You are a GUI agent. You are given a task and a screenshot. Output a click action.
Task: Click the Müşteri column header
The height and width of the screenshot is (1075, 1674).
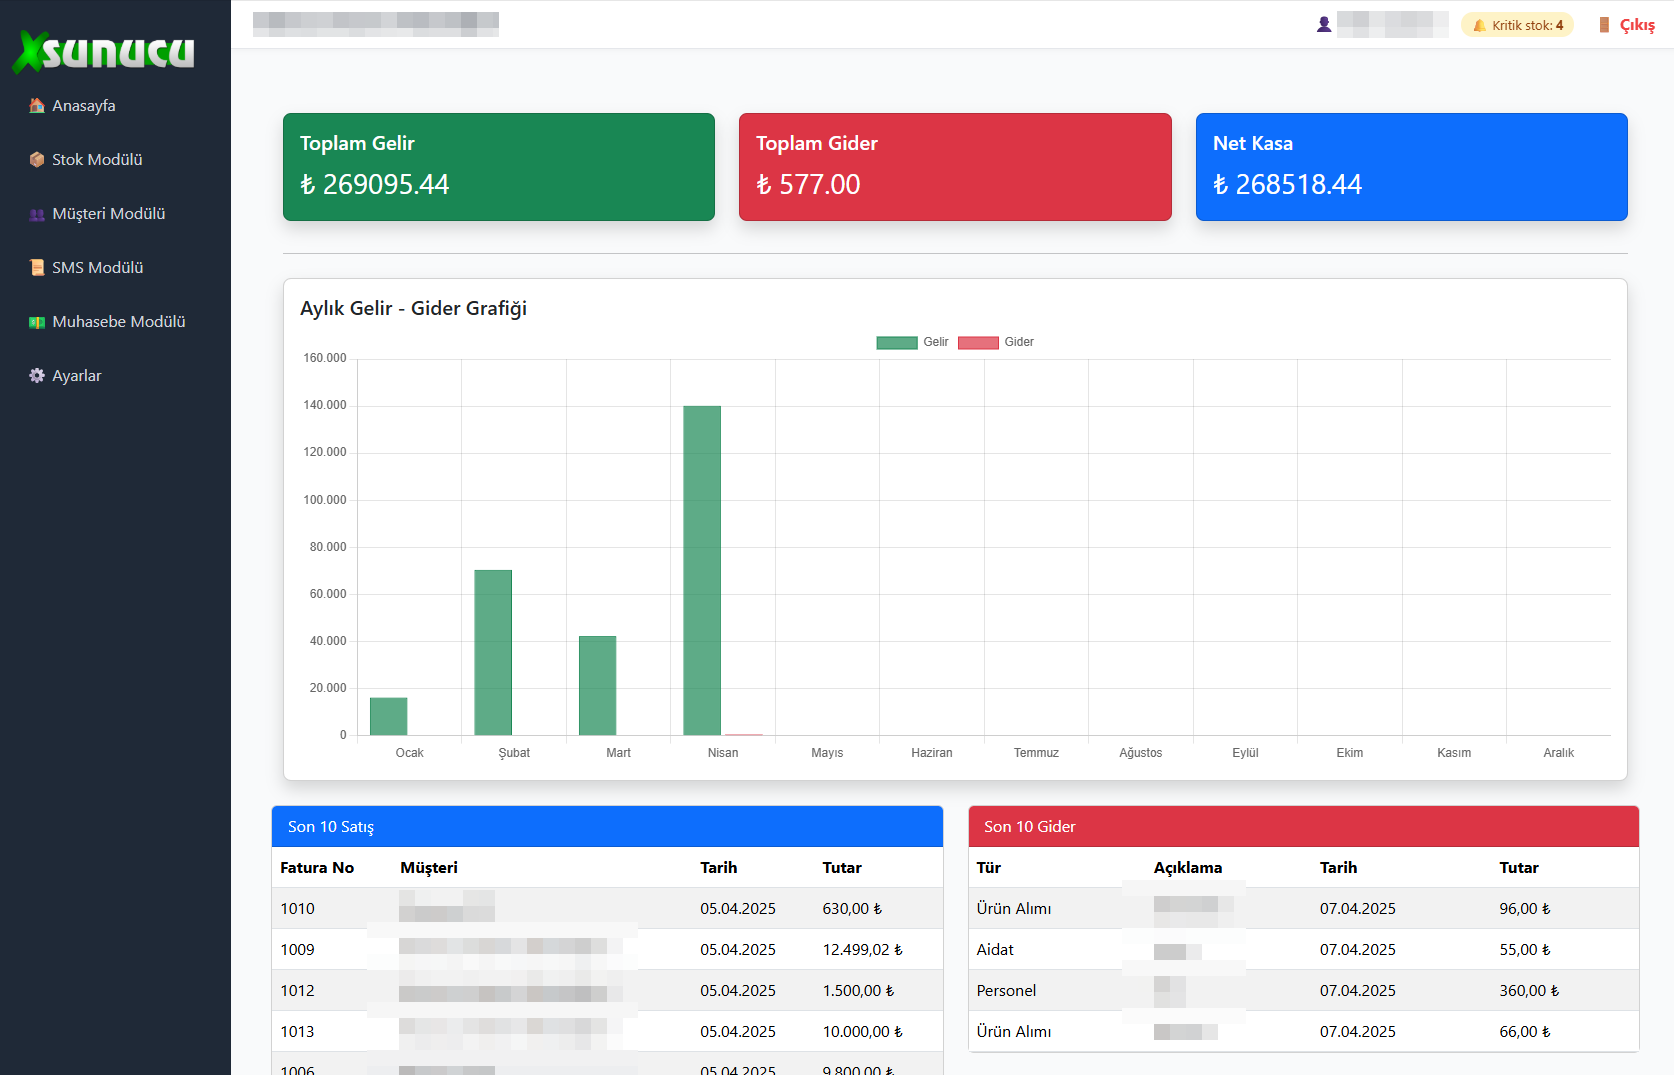click(429, 868)
